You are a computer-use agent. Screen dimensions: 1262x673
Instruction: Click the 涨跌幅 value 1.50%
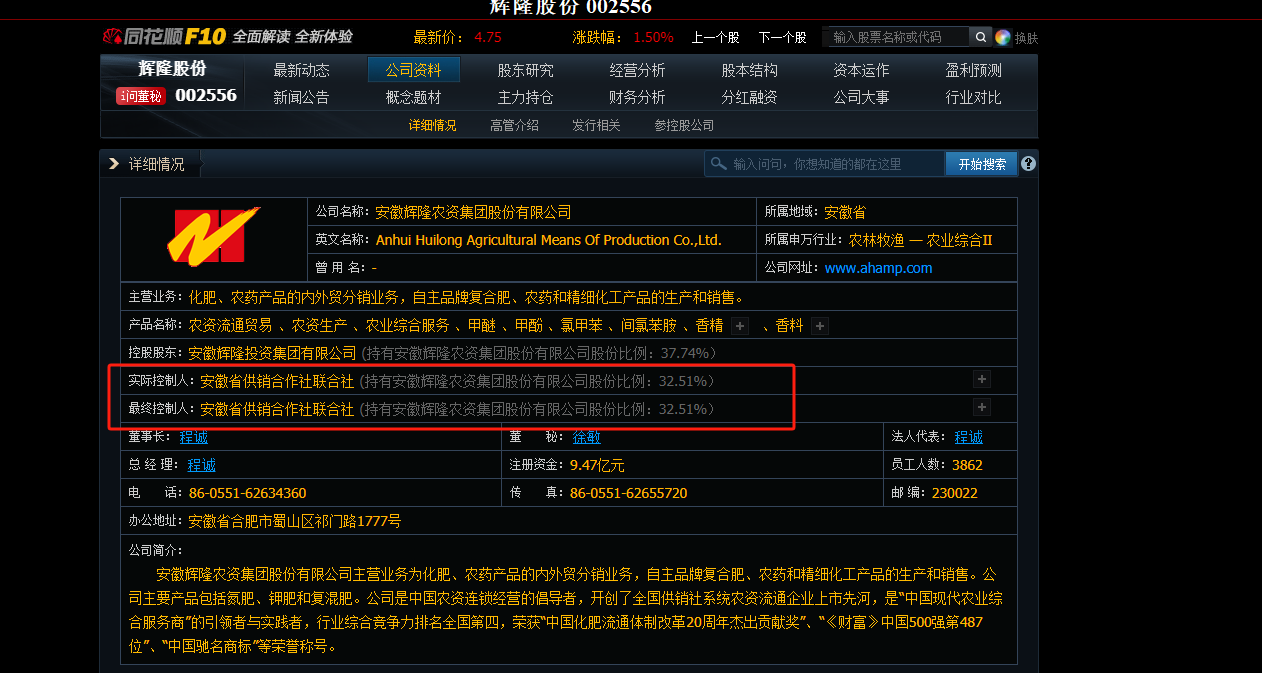pos(653,37)
